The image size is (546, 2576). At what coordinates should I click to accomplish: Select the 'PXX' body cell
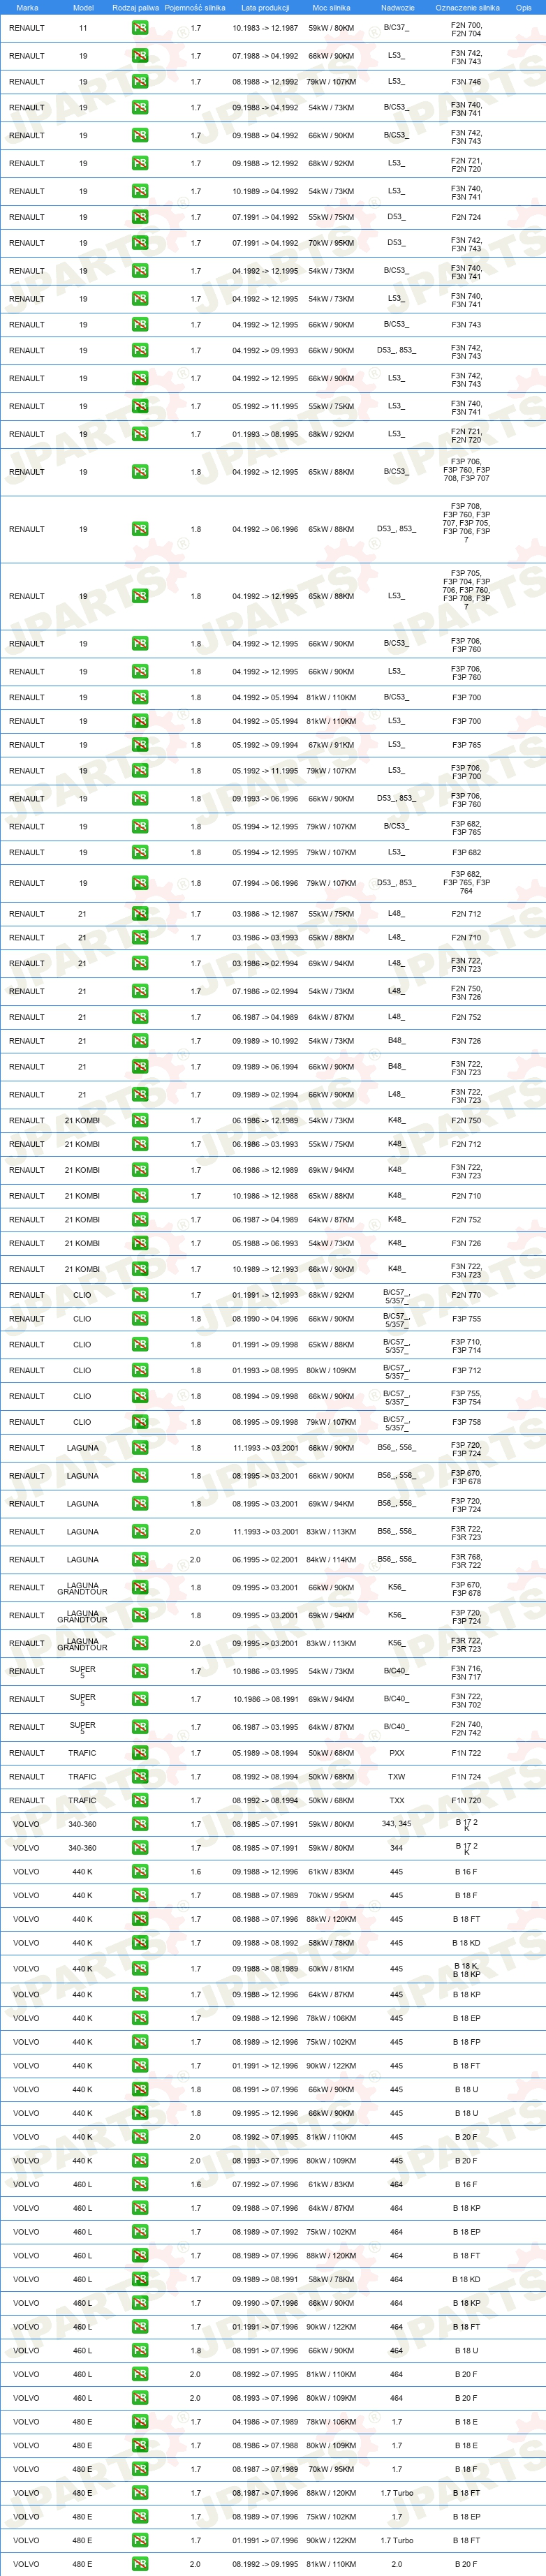397,1753
